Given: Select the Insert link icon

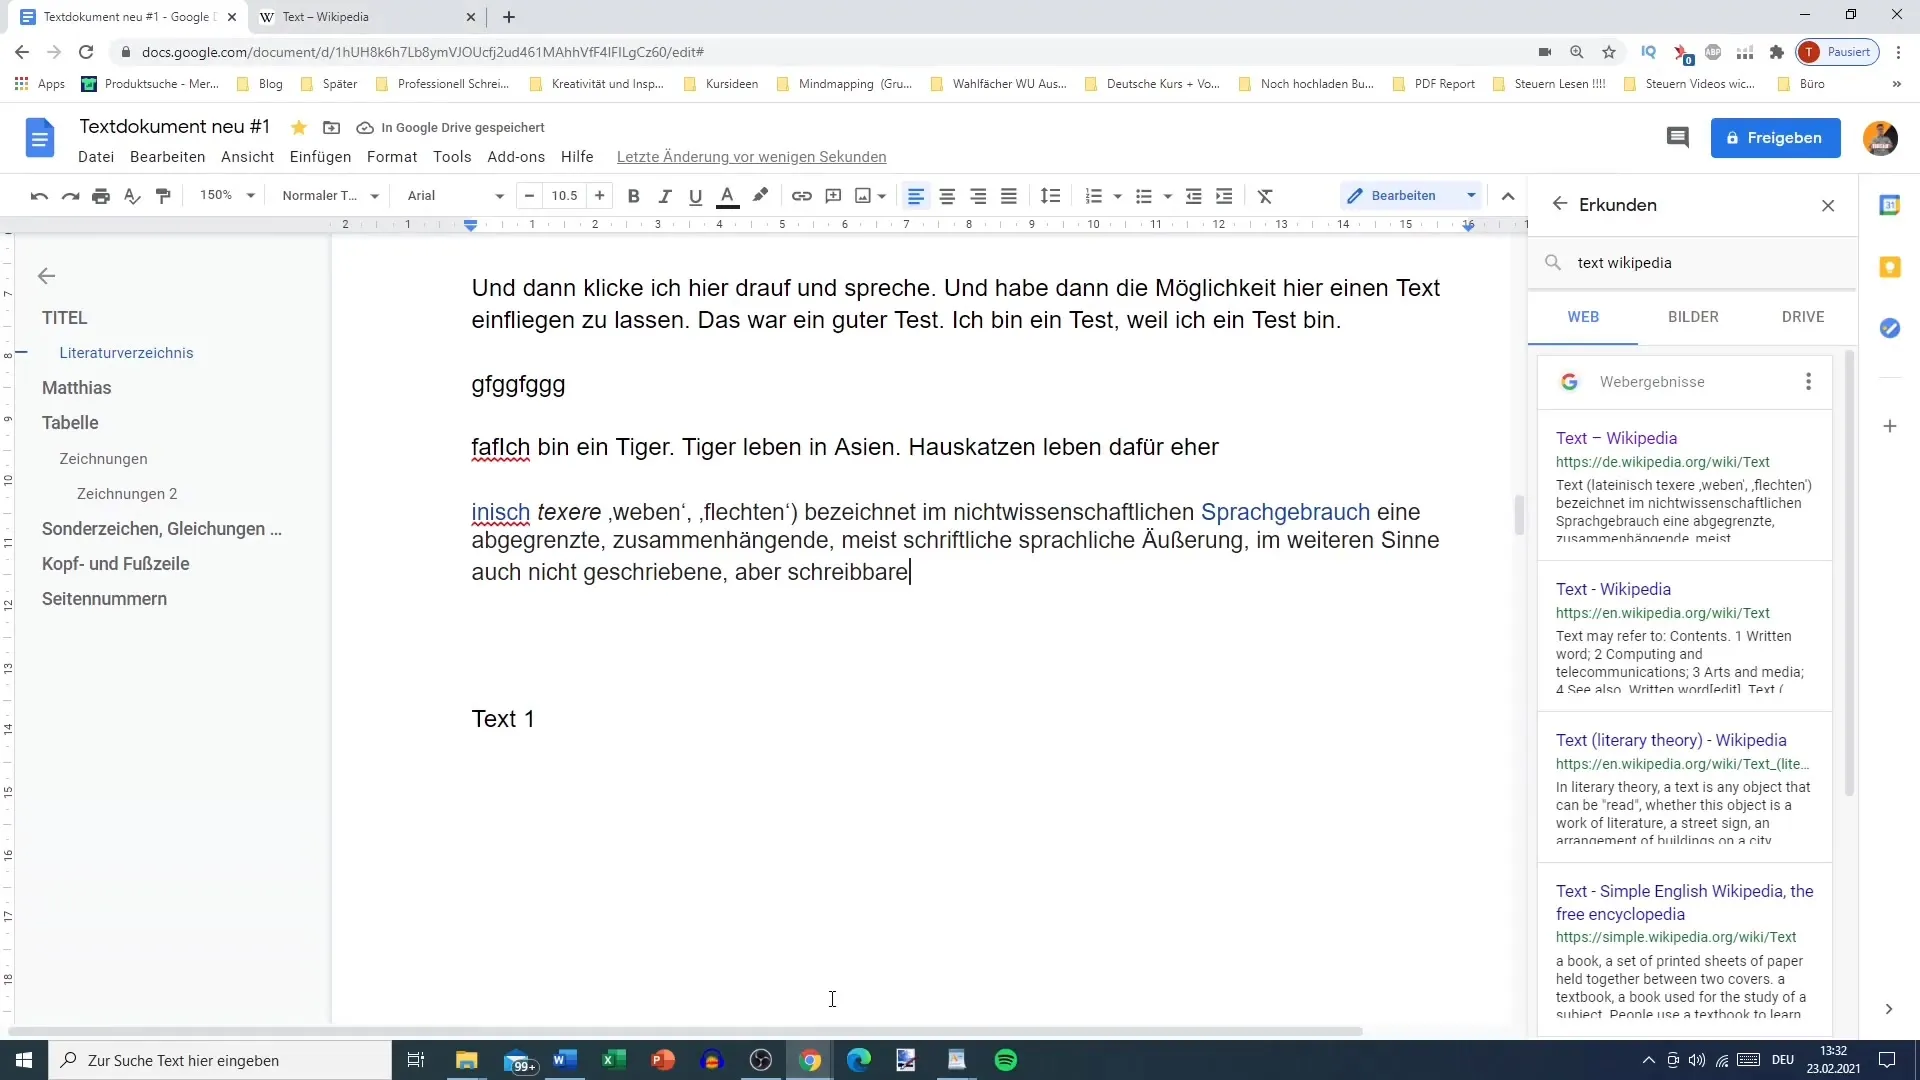Looking at the screenshot, I should pyautogui.click(x=802, y=195).
